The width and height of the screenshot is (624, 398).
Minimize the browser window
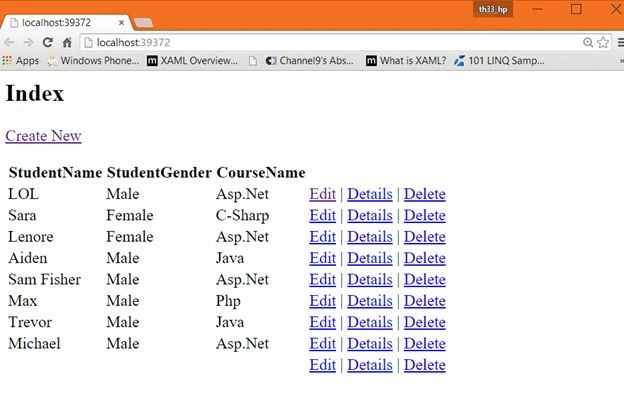(x=537, y=9)
